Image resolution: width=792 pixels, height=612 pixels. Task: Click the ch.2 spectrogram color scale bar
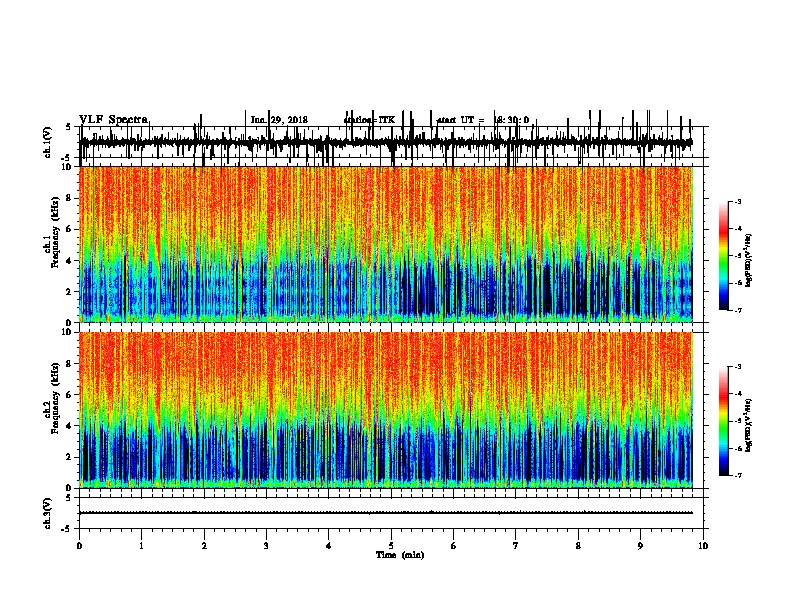[x=724, y=421]
